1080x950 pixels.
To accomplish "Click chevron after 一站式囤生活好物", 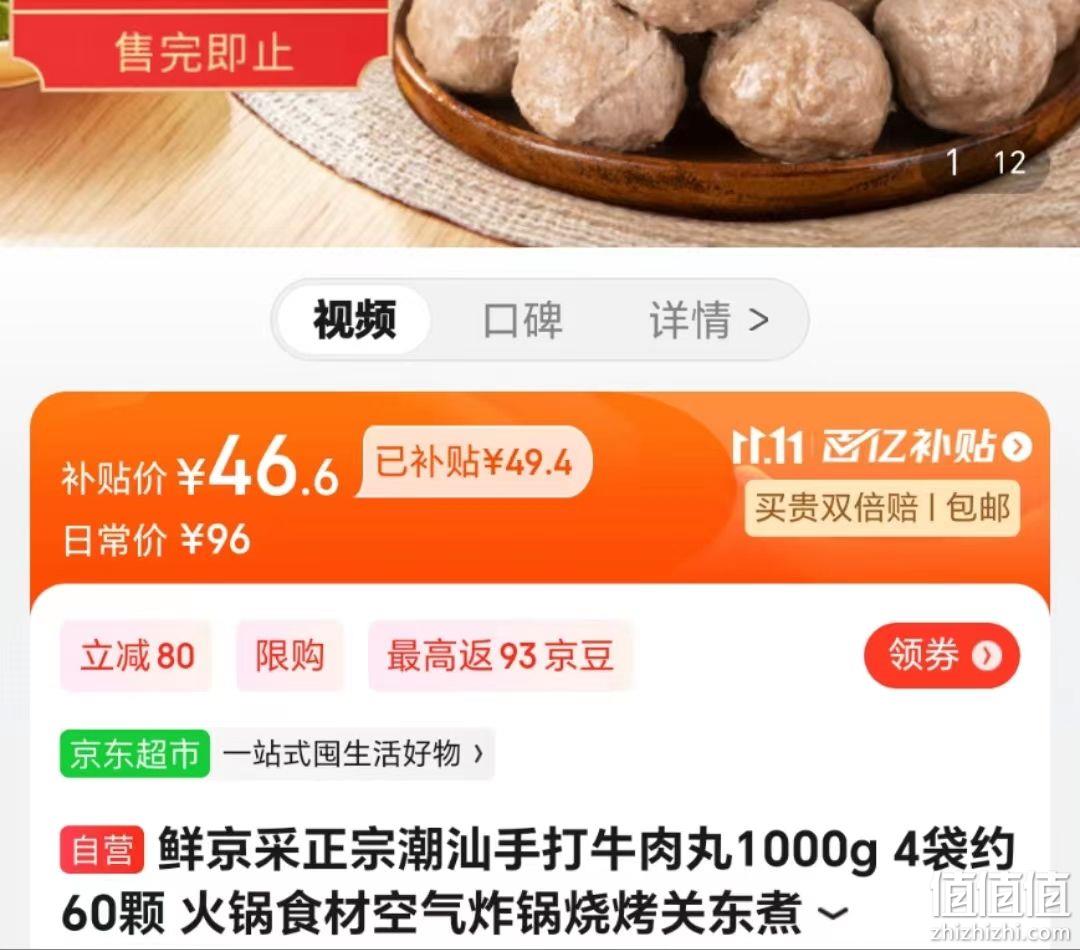I will pos(478,754).
